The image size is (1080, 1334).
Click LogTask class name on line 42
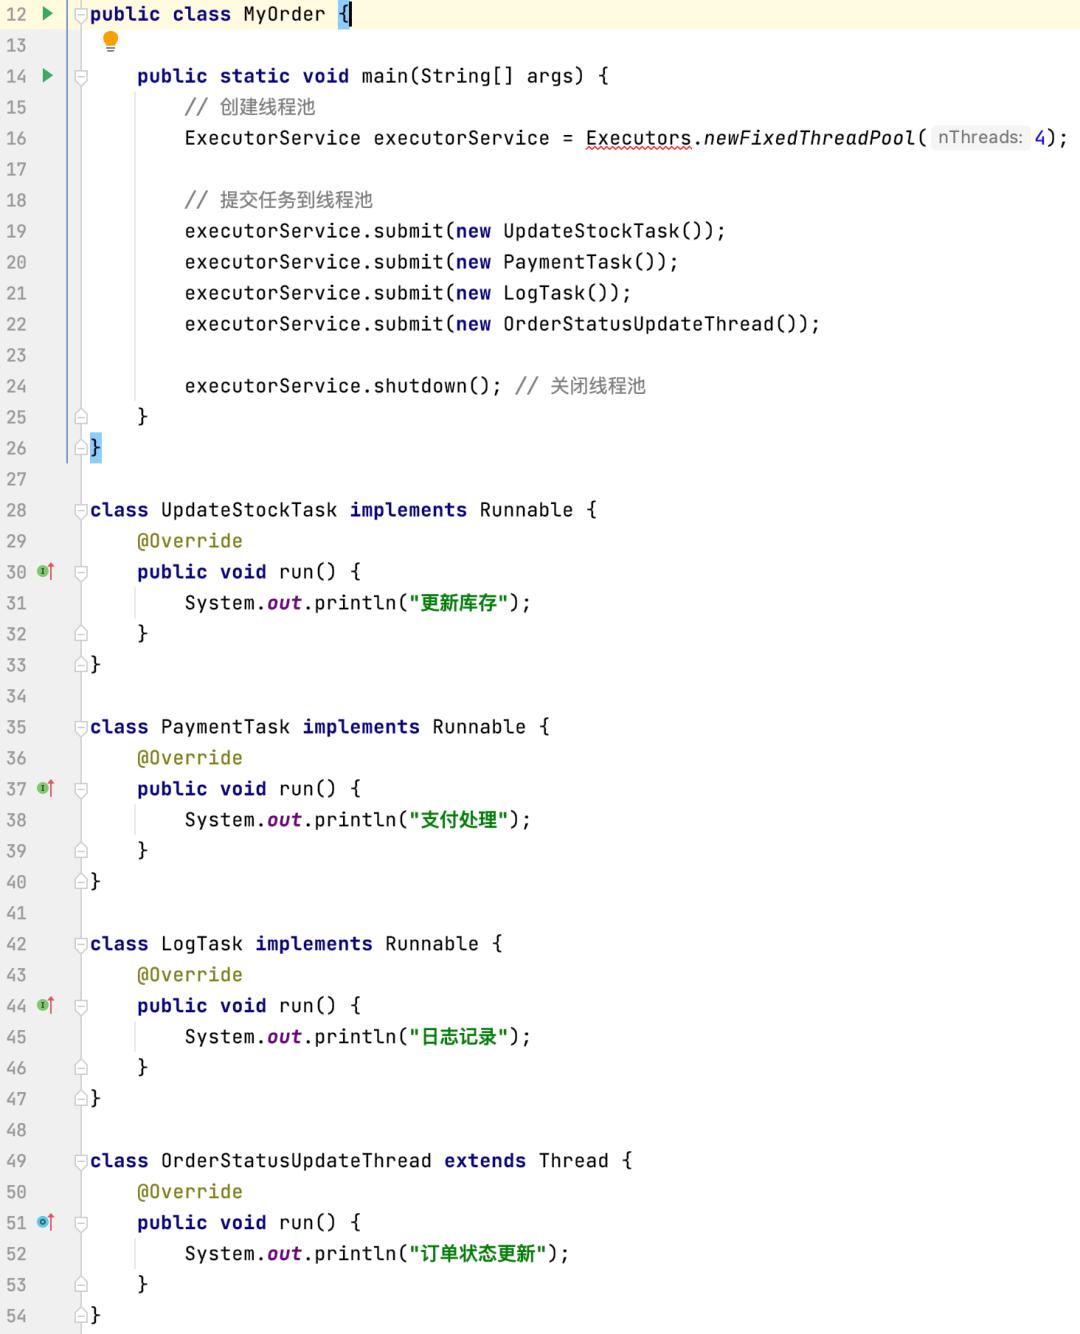click(x=202, y=944)
